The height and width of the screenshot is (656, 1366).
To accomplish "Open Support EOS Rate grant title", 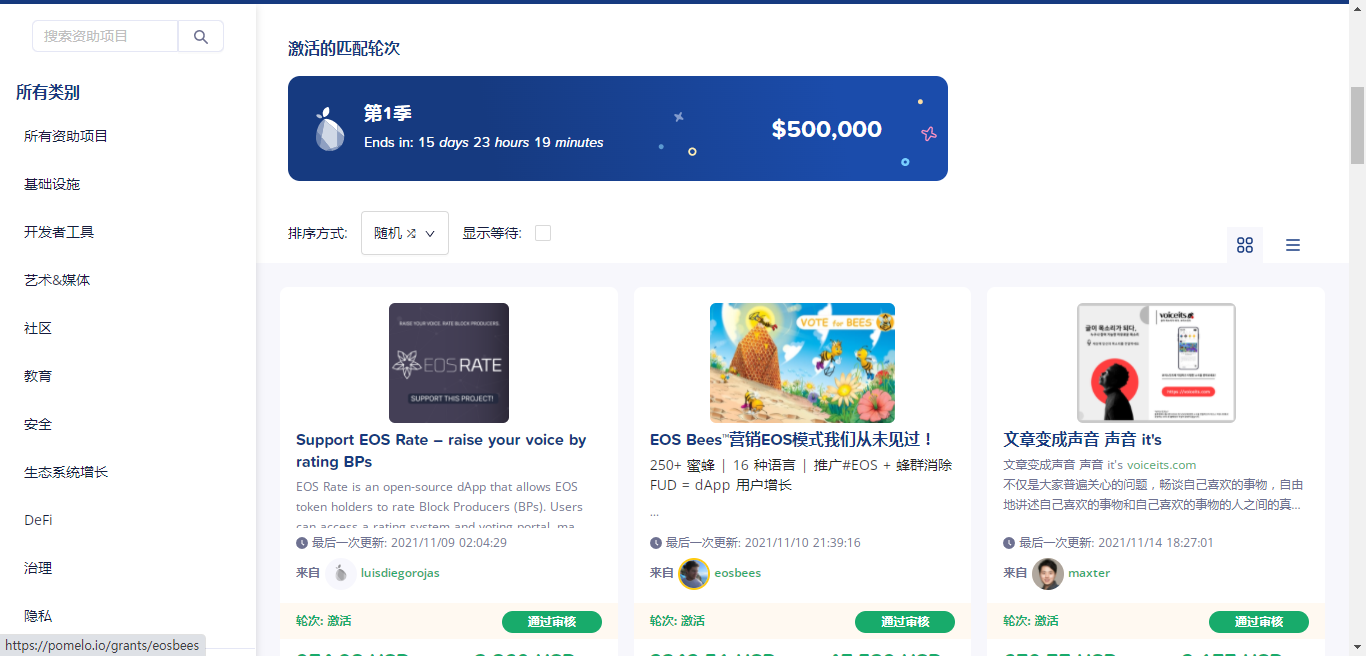I will pyautogui.click(x=441, y=451).
